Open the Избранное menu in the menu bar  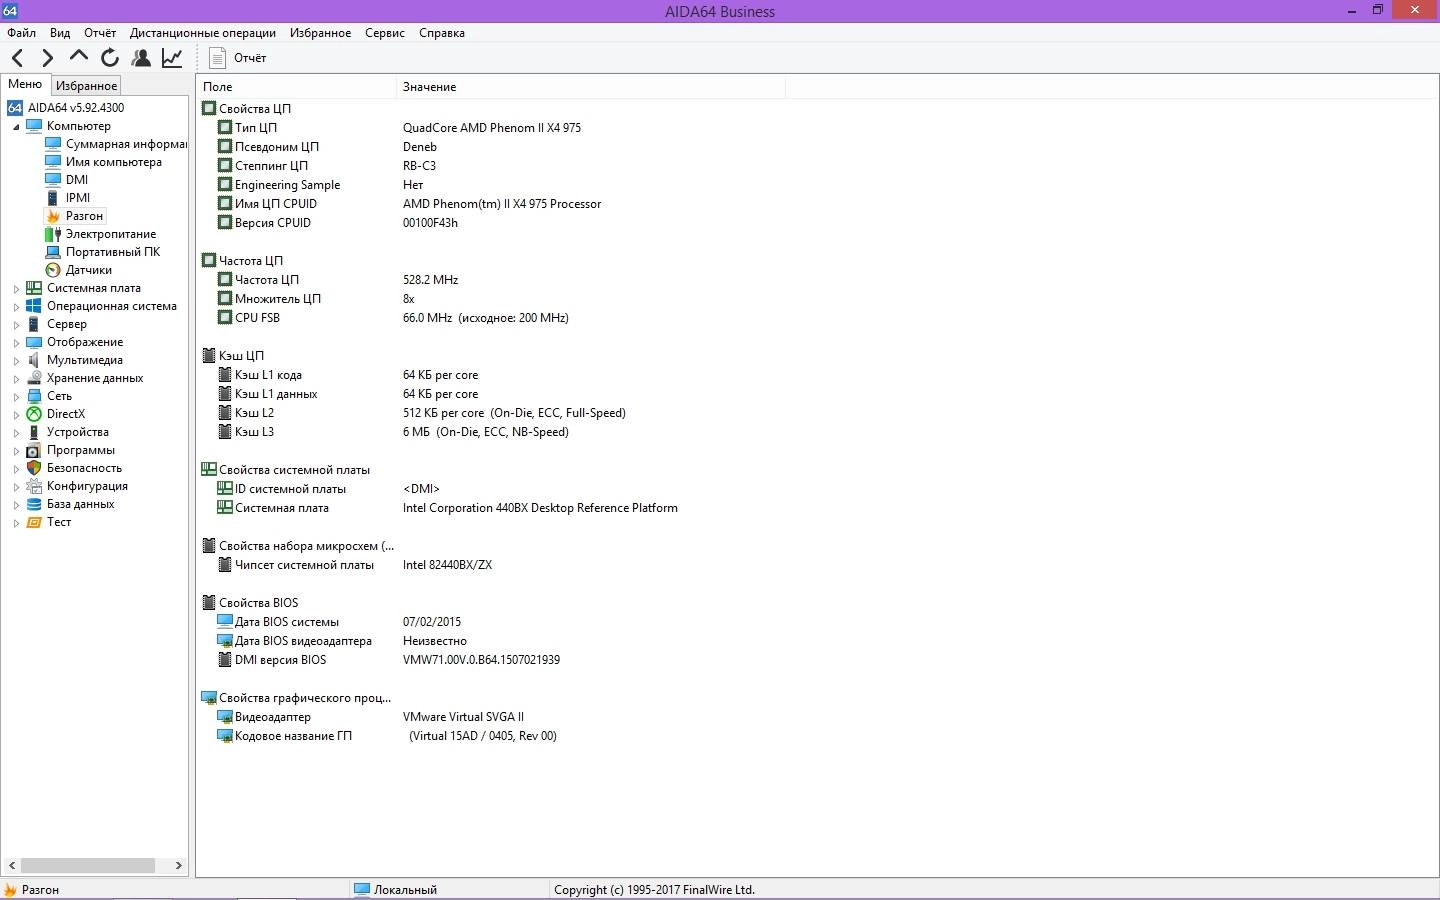pos(321,33)
